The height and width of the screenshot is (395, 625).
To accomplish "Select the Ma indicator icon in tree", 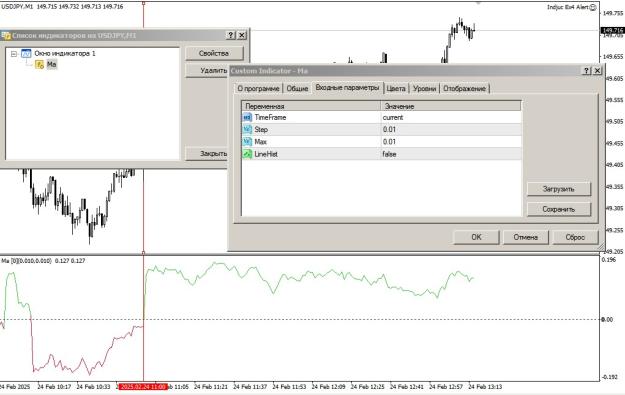I will [x=39, y=65].
